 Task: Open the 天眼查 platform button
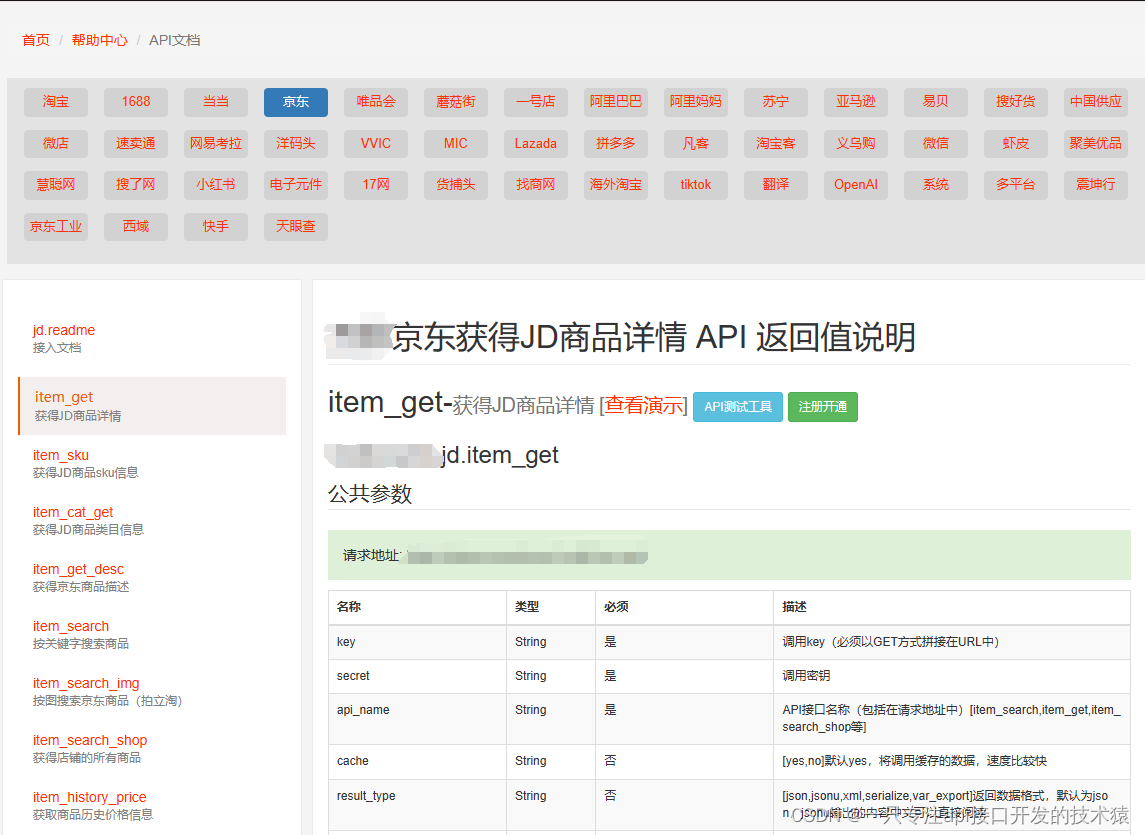point(296,226)
